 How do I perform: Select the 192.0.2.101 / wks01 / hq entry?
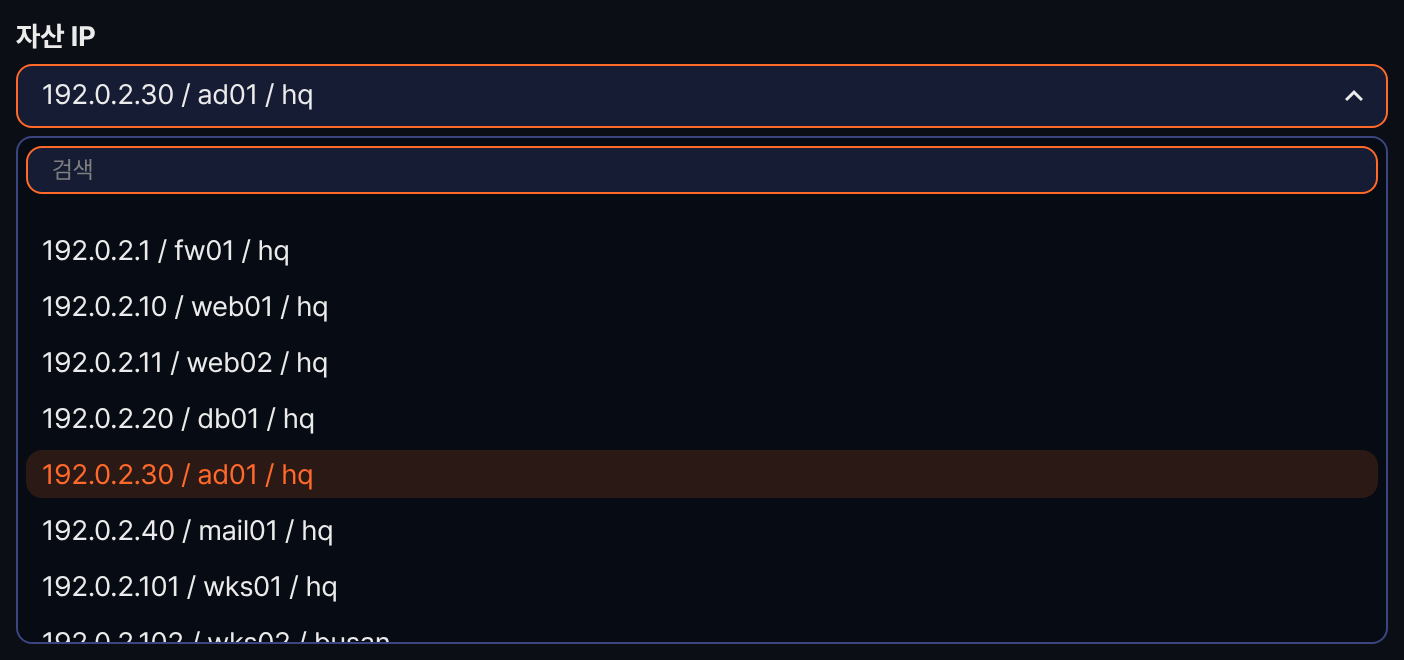click(702, 586)
